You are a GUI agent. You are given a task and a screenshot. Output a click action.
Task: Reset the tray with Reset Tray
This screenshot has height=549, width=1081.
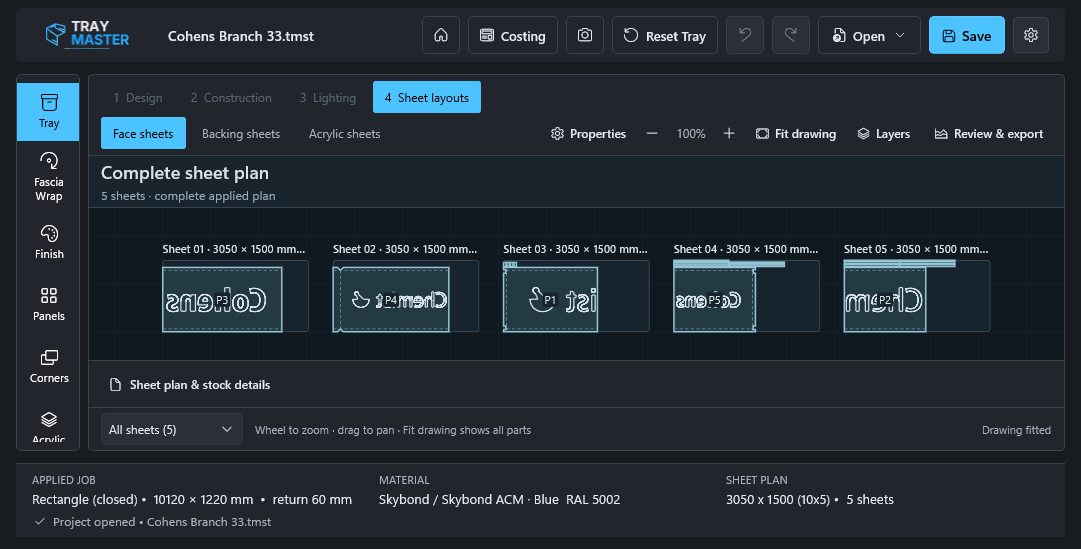665,35
